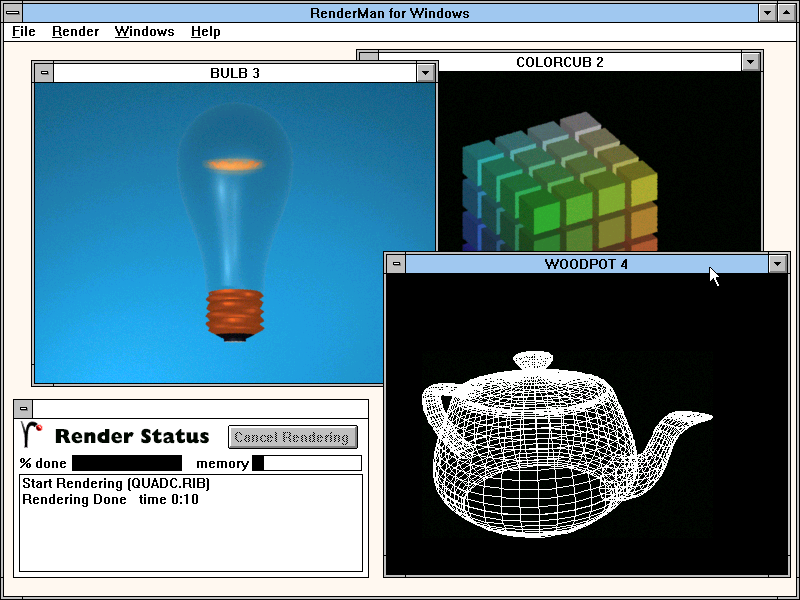Minimize the COLORCUB 2 window with its down arrow
Viewport: 800px width, 600px height.
click(x=751, y=62)
